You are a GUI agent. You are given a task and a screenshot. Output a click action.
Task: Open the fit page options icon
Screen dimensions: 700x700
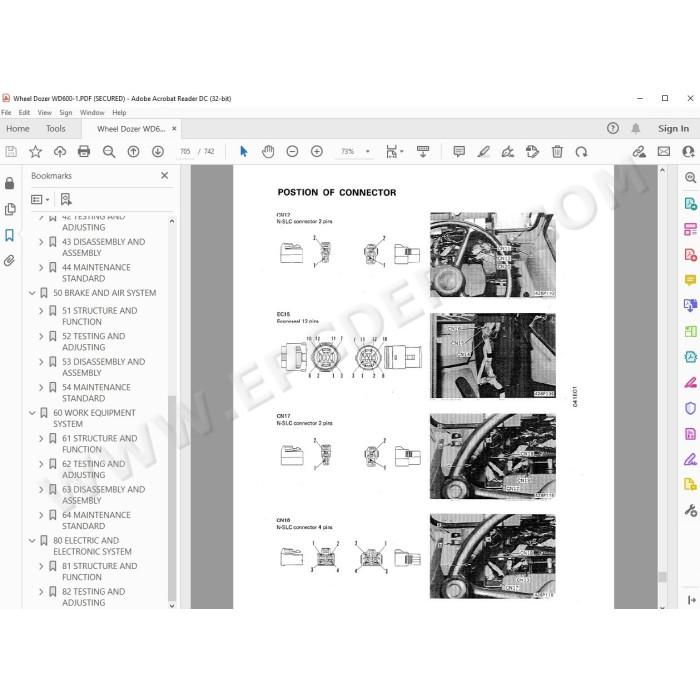(x=394, y=152)
